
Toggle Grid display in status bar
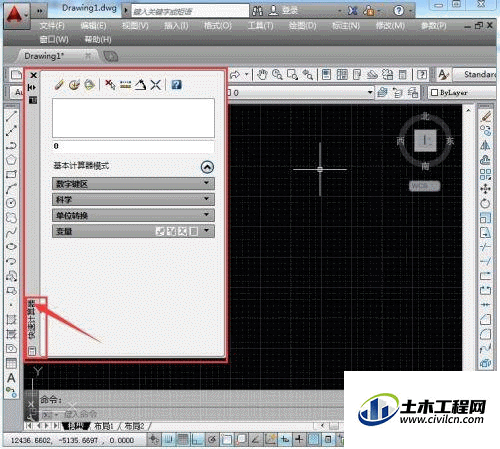(183, 440)
